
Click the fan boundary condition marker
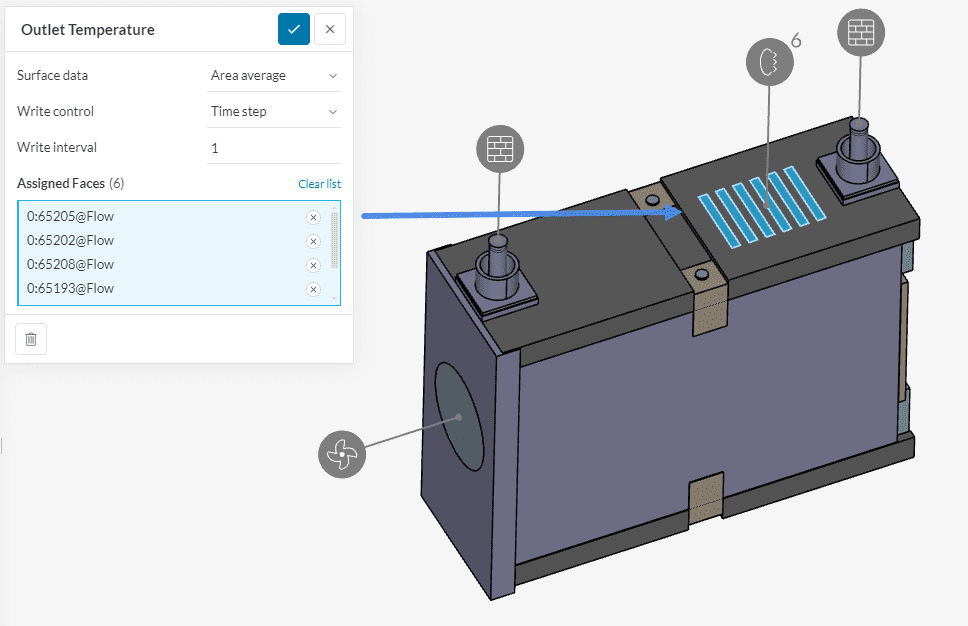pos(342,454)
